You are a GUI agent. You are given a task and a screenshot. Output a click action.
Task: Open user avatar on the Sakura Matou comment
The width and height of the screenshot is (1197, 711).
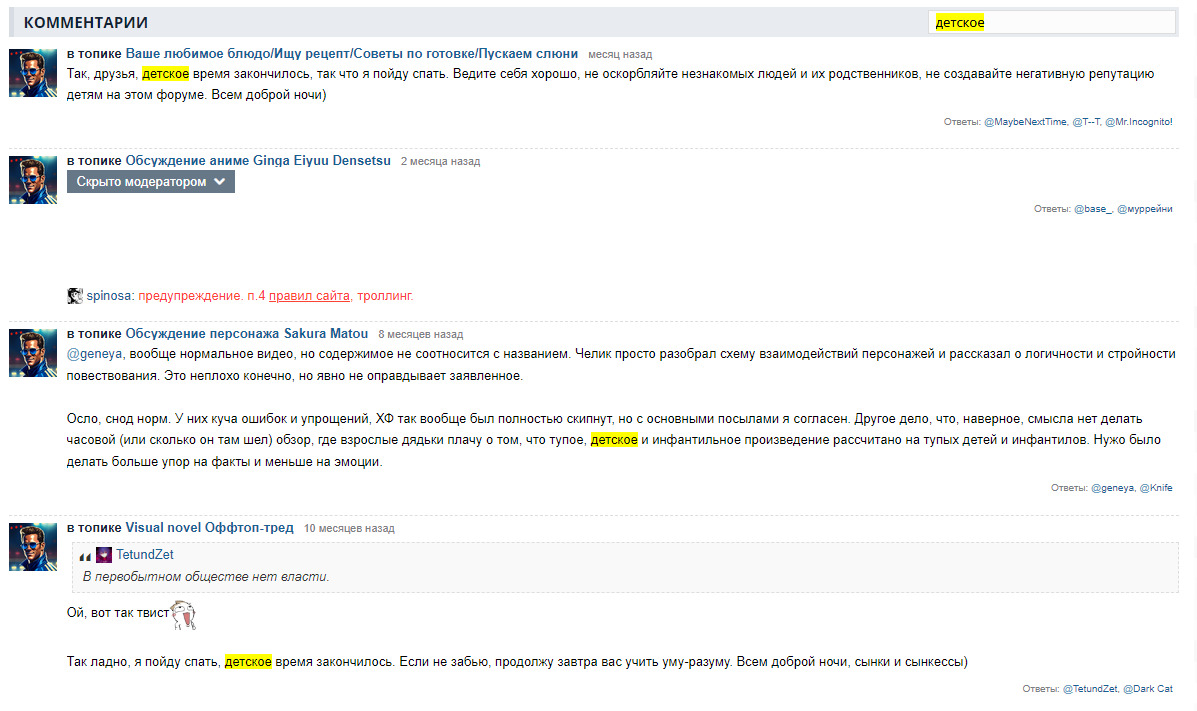[x=33, y=353]
